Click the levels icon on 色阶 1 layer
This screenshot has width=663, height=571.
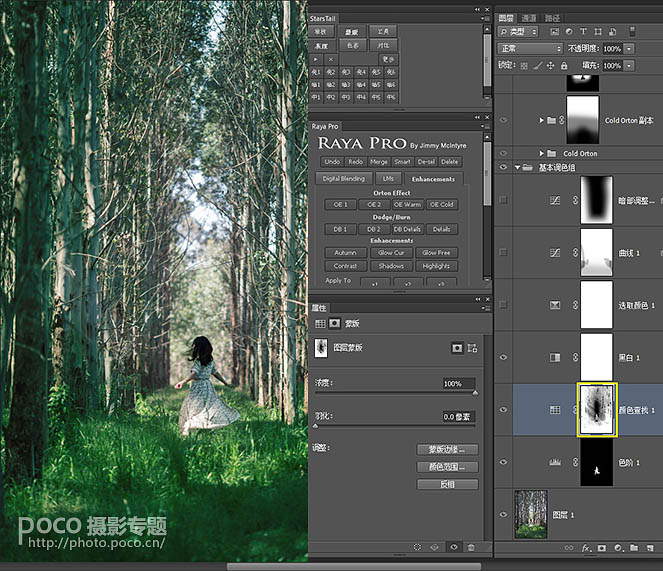pyautogui.click(x=555, y=462)
